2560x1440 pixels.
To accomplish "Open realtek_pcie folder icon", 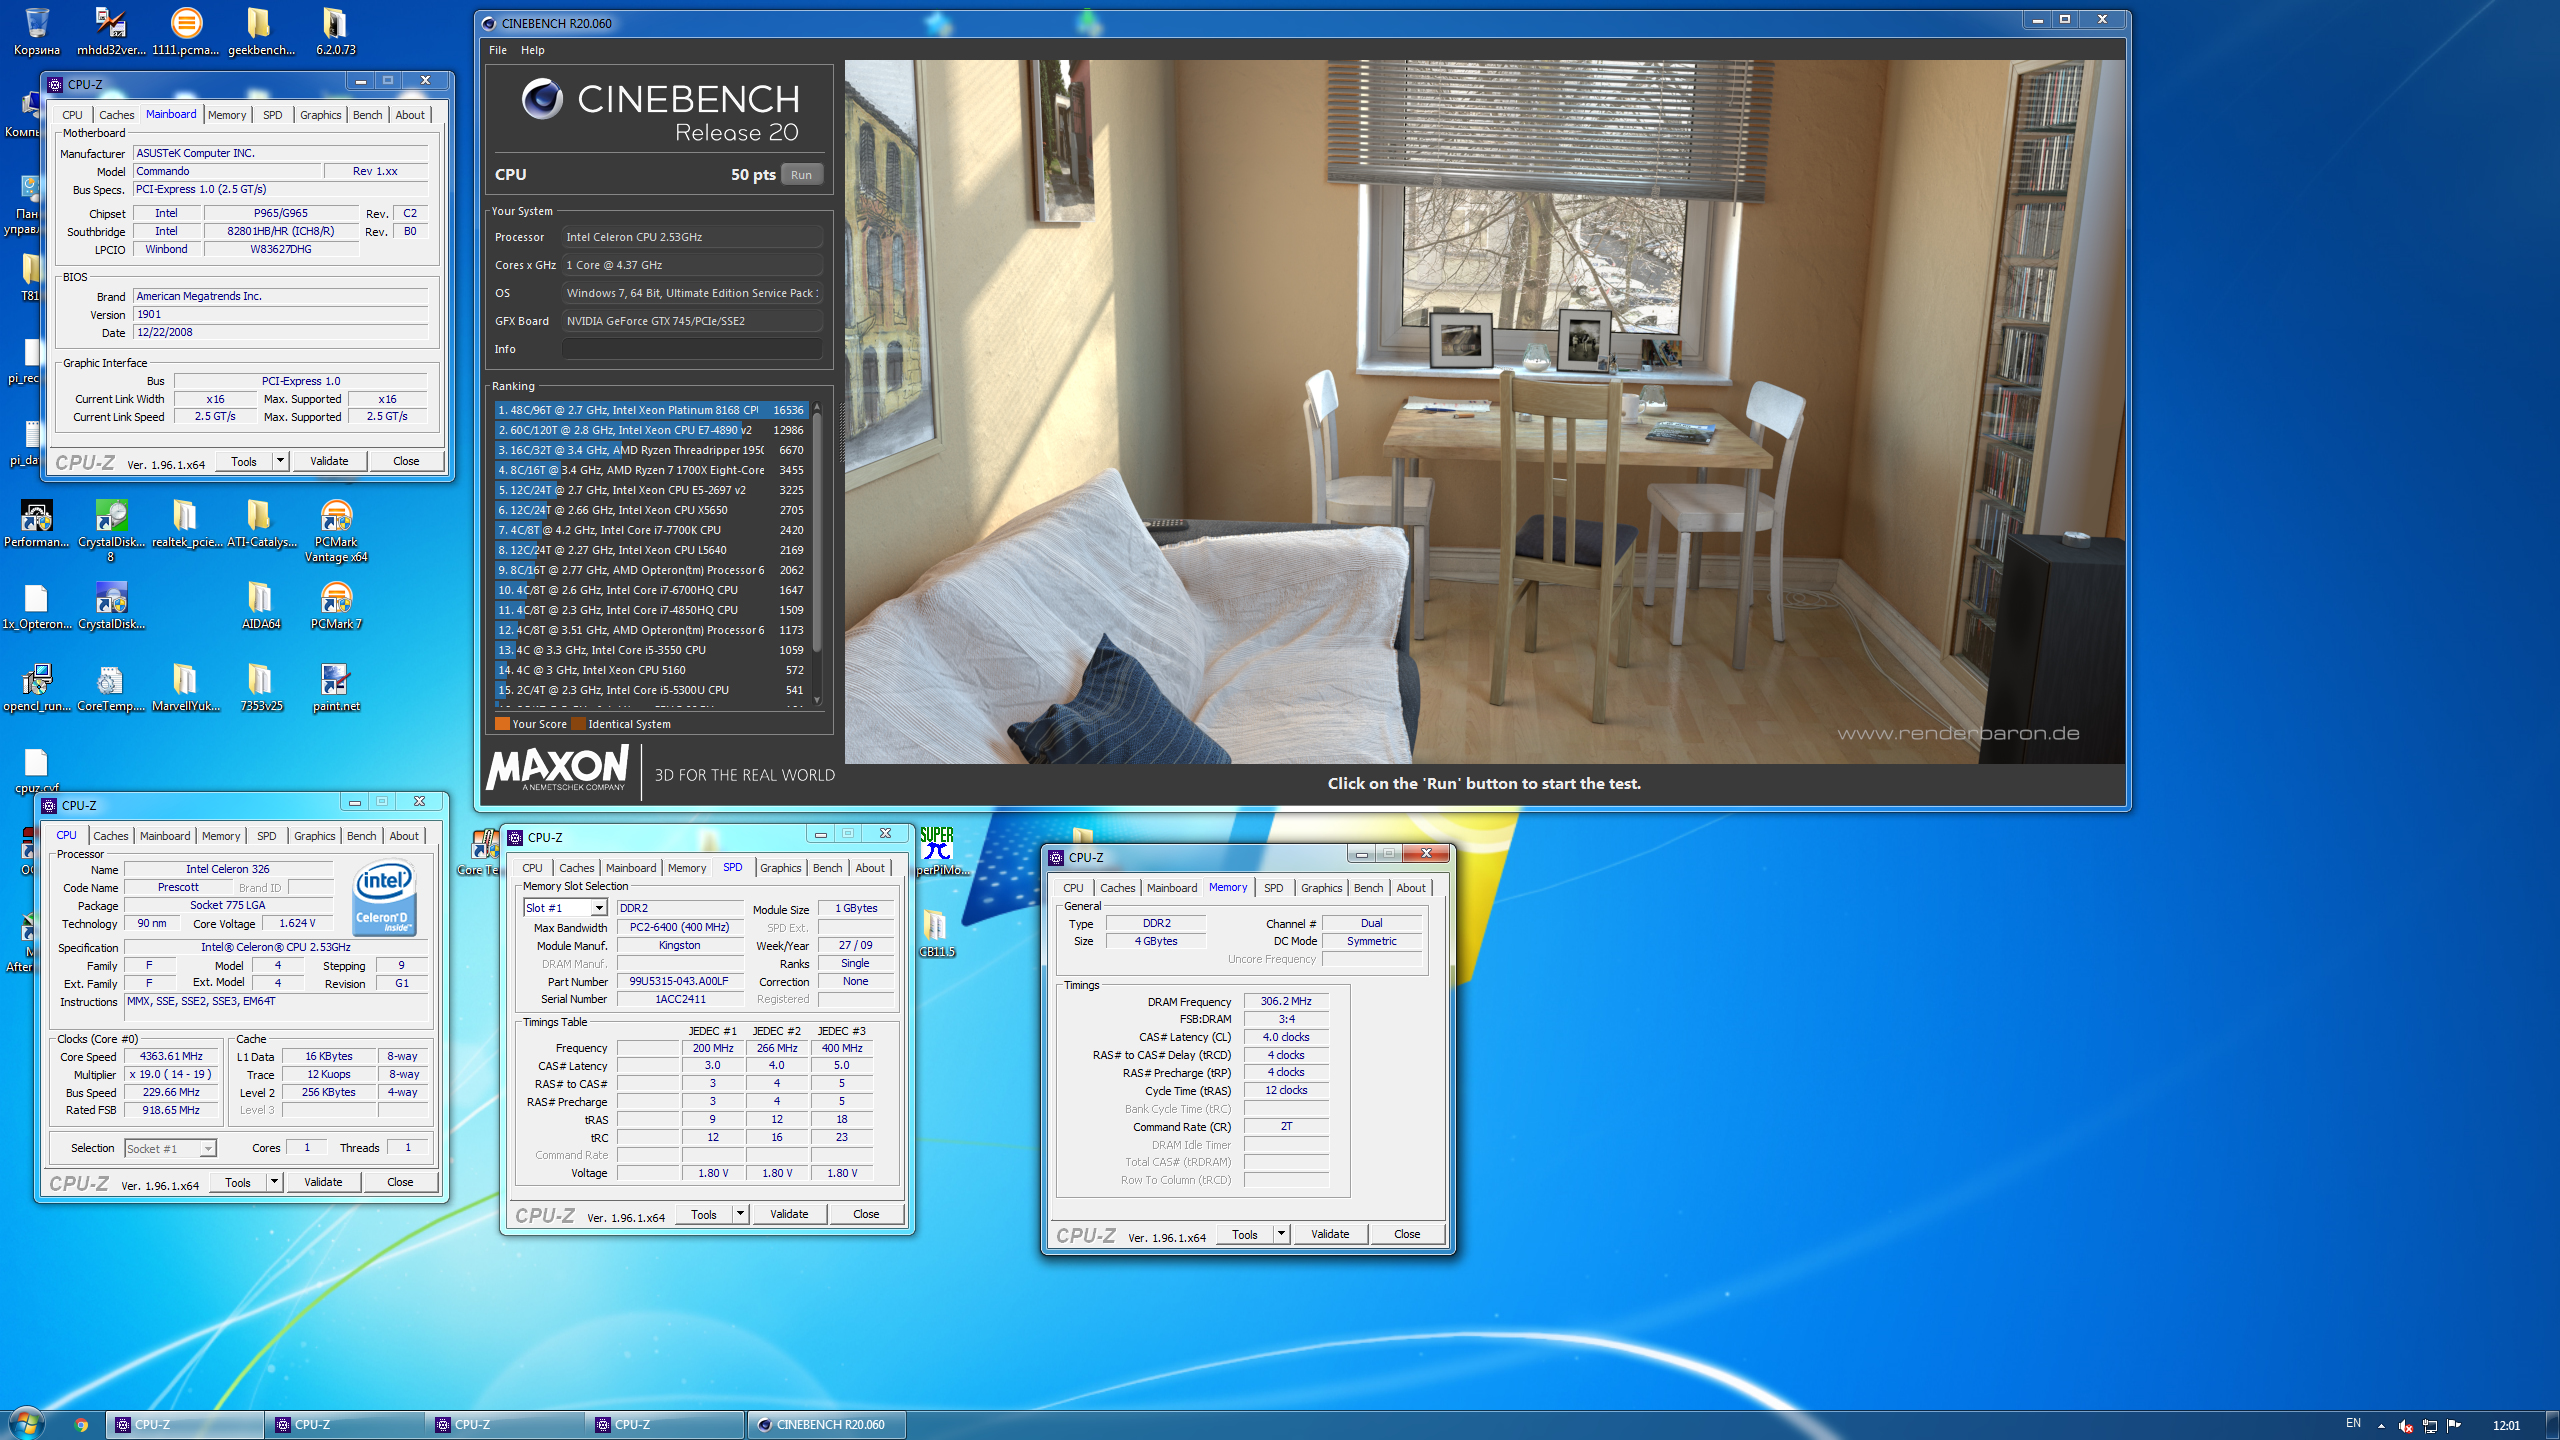I will (186, 524).
